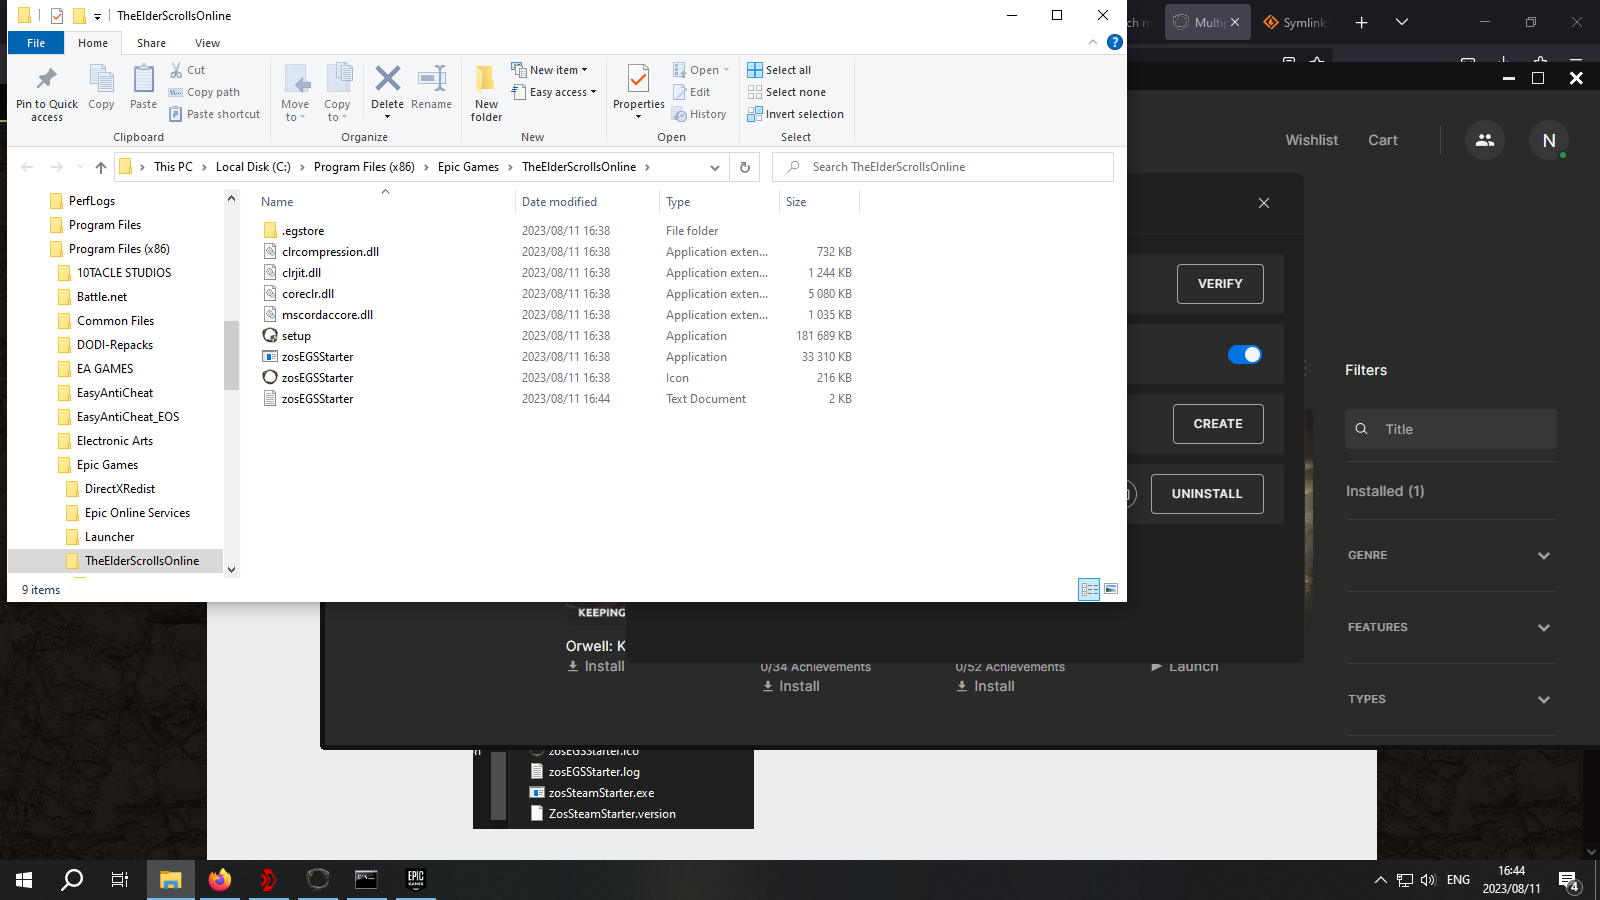The image size is (1600, 900).
Task: Click Epic Games in the breadcrumb path
Action: pyautogui.click(x=468, y=167)
